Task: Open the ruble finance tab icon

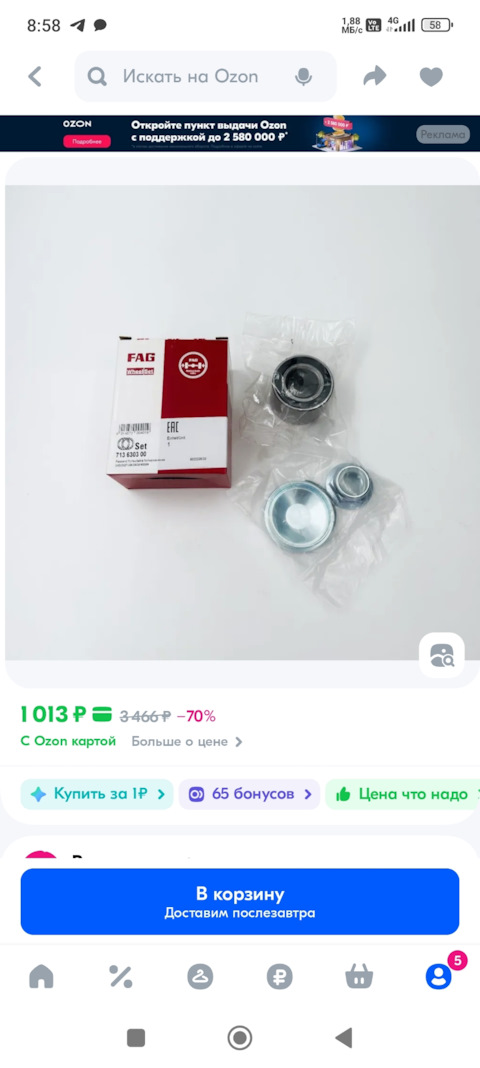Action: [279, 977]
